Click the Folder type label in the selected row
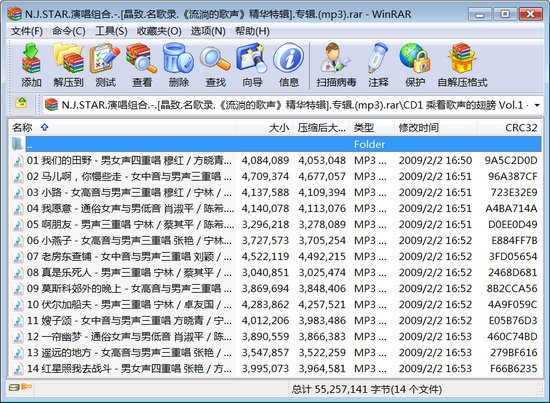550x403 pixels. (x=369, y=144)
